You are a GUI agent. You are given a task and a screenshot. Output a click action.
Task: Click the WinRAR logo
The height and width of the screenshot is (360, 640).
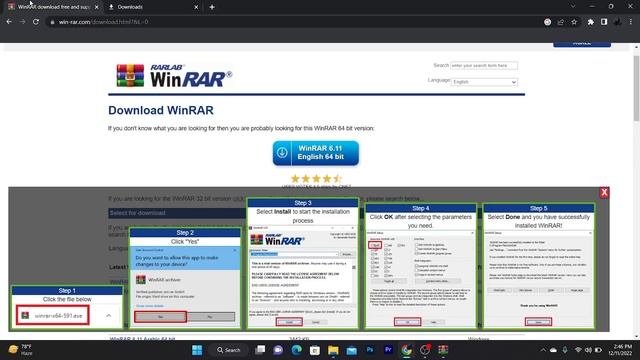click(174, 76)
